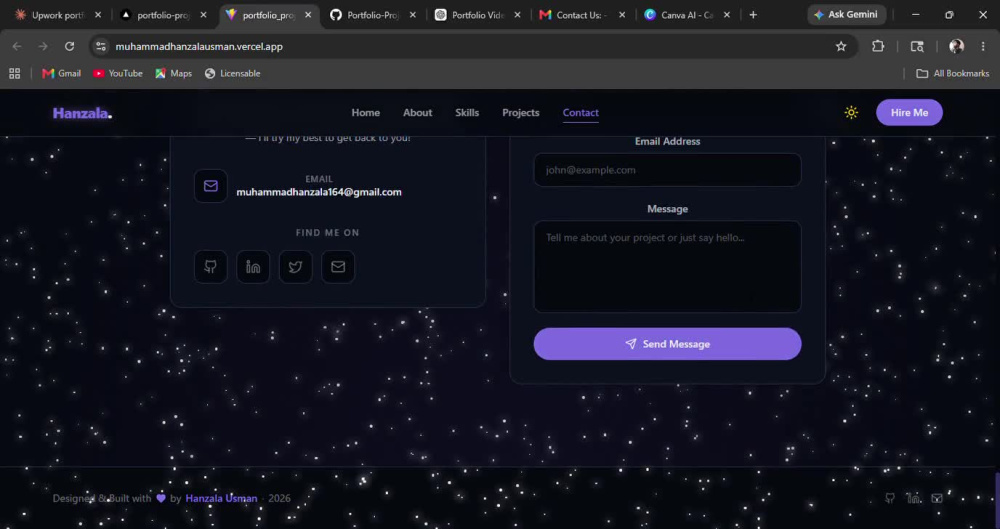Screen dimensions: 1000x529
Task: Open the Licensable bookmark
Action: click(232, 73)
